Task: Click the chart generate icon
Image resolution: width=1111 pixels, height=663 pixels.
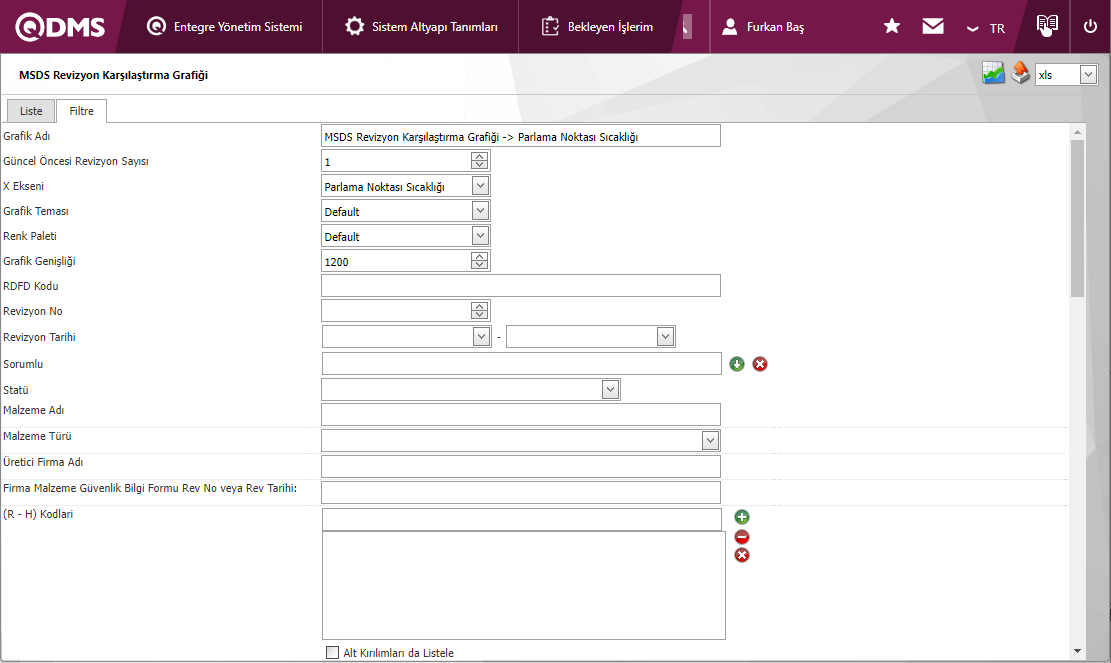Action: pos(993,74)
